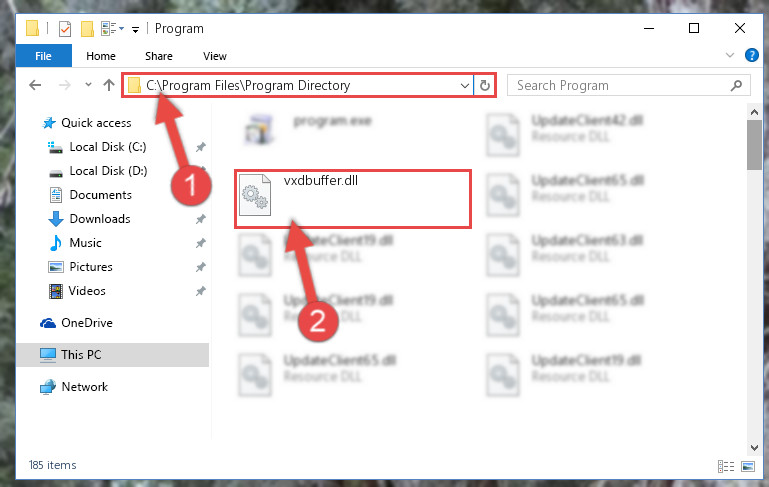Click the Up one level arrow
The width and height of the screenshot is (769, 487).
click(109, 85)
